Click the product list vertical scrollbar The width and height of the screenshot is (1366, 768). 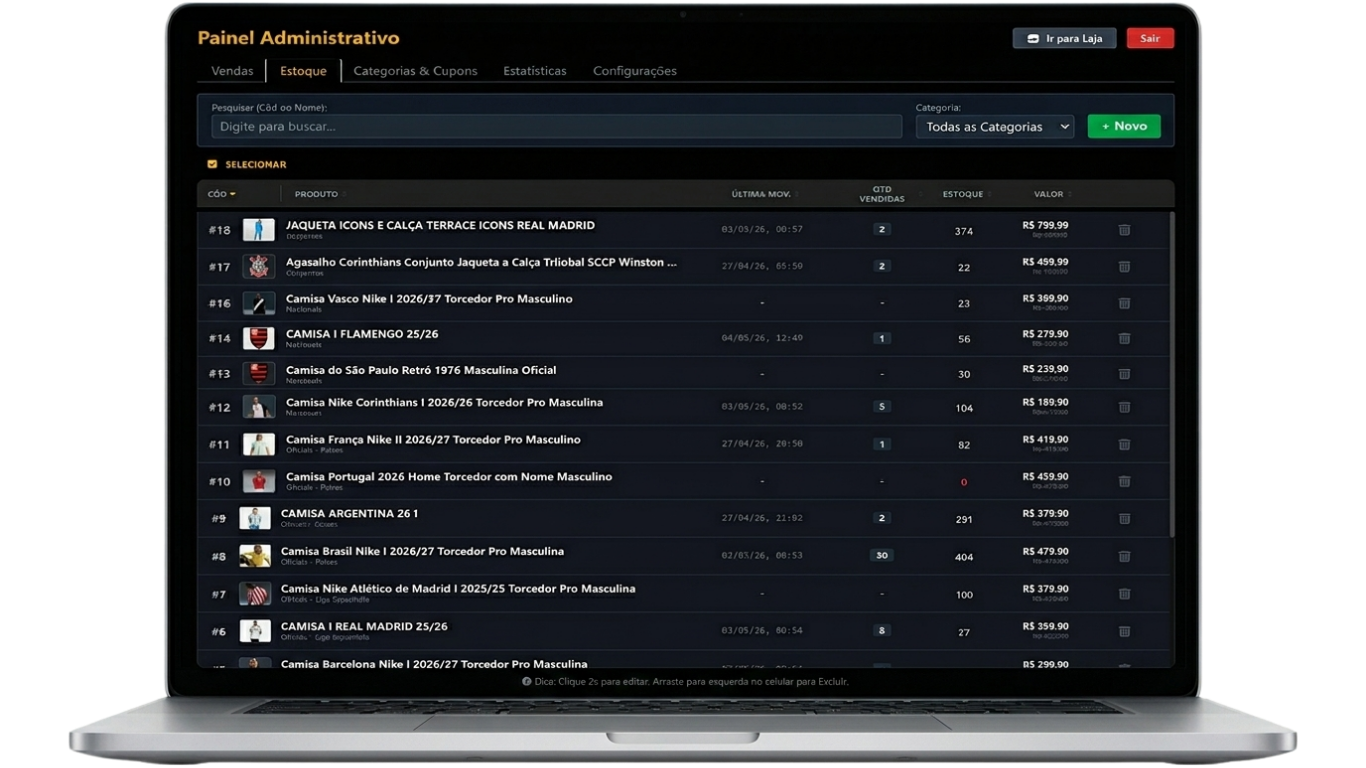click(x=1171, y=372)
